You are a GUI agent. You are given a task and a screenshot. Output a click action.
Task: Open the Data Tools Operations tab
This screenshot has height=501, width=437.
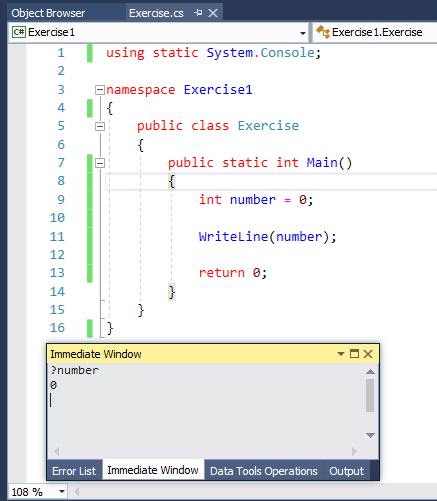264,471
